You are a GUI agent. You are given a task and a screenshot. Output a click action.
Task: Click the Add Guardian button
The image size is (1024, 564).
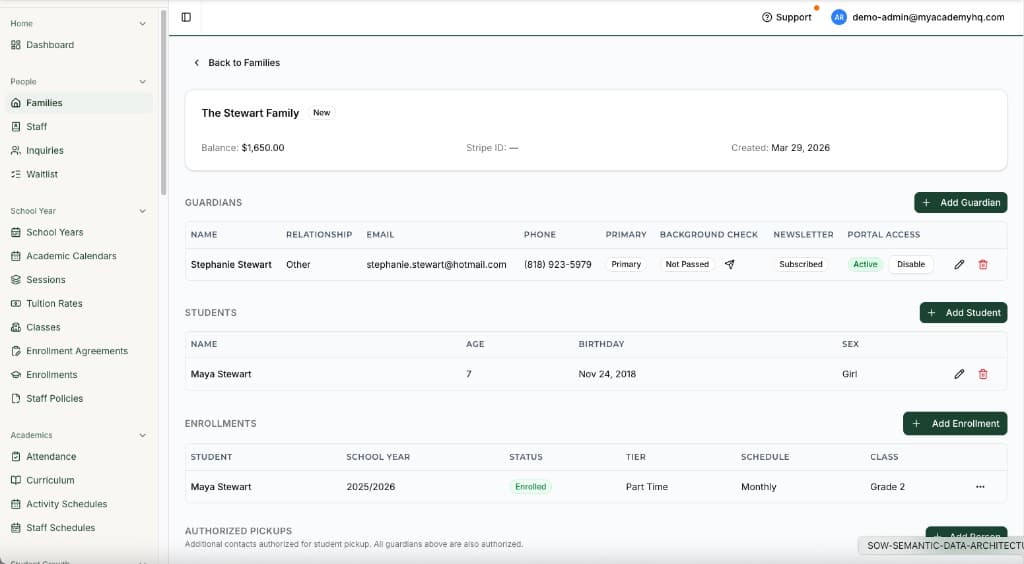coord(960,202)
